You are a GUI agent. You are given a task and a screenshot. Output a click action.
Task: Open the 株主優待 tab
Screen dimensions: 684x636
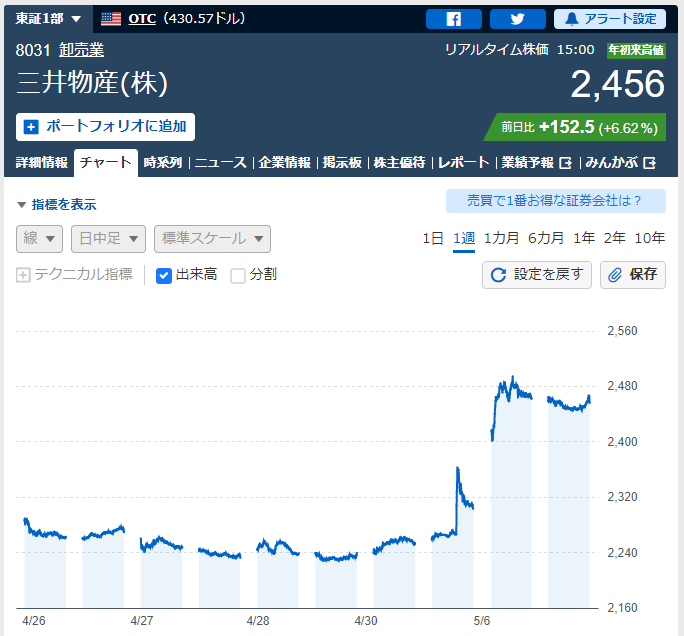[399, 162]
